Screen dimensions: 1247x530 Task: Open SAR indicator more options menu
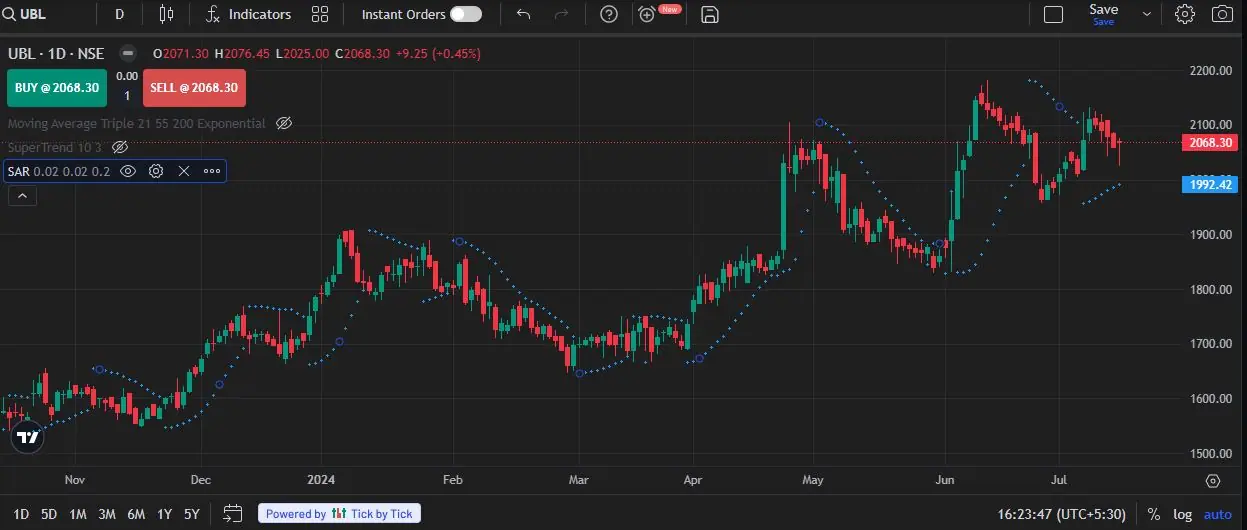coord(212,171)
